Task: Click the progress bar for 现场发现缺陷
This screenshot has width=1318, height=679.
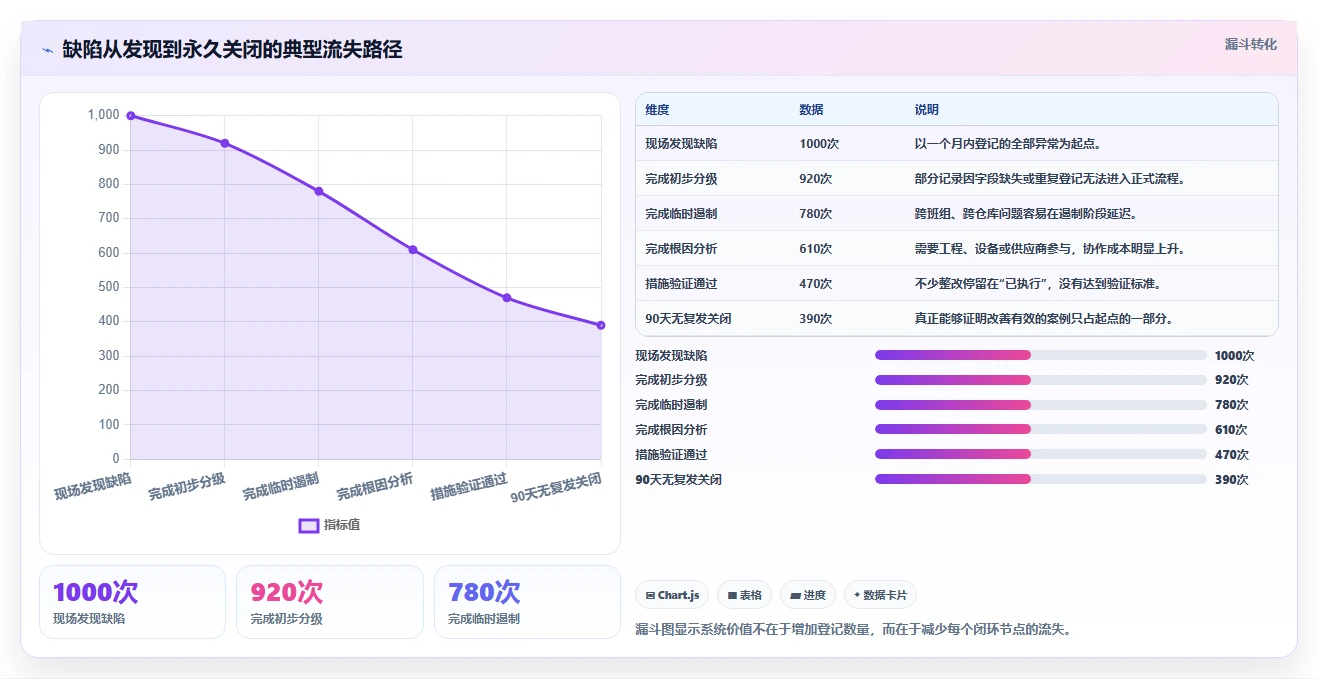Action: coord(1041,355)
